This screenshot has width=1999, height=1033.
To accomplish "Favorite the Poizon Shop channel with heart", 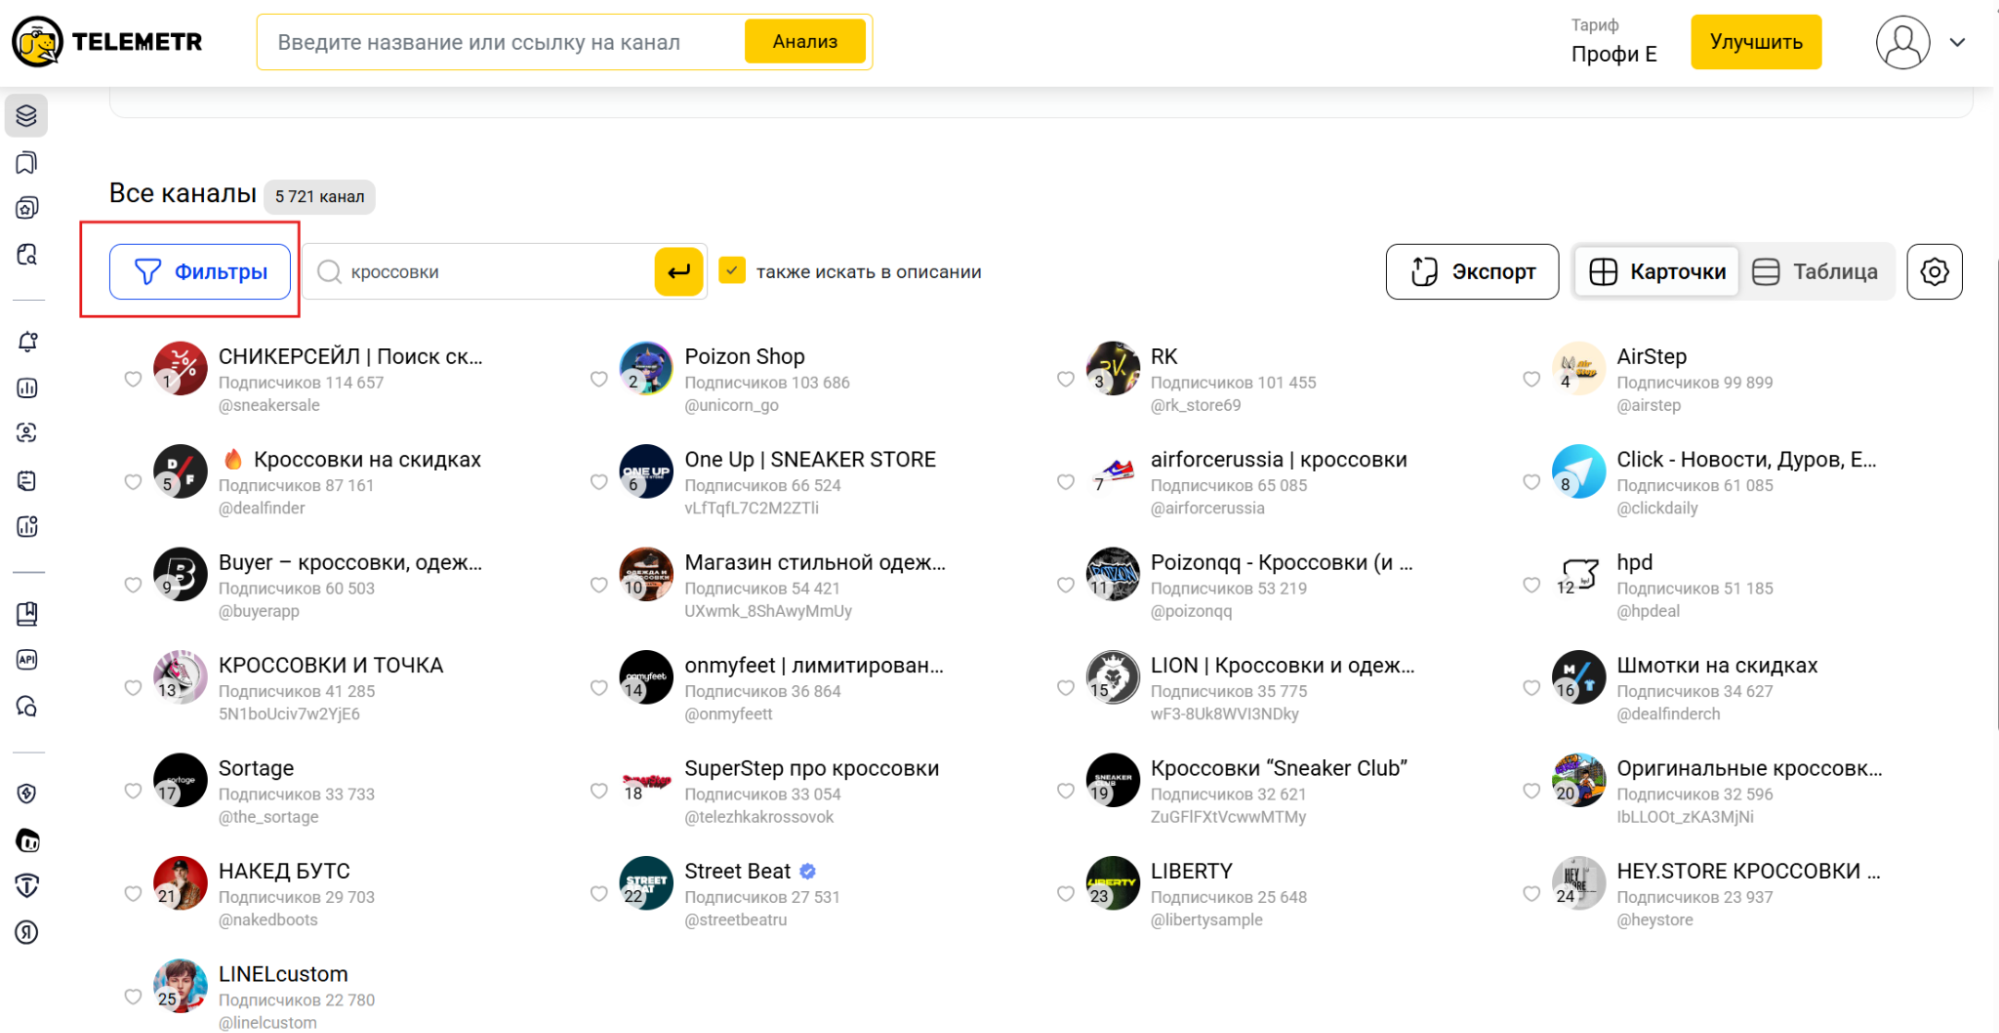I will click(599, 380).
